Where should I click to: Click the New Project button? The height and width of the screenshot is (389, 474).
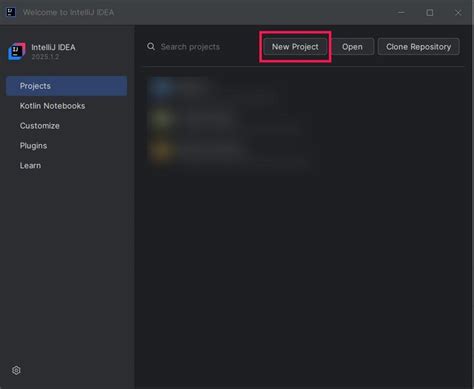point(295,47)
